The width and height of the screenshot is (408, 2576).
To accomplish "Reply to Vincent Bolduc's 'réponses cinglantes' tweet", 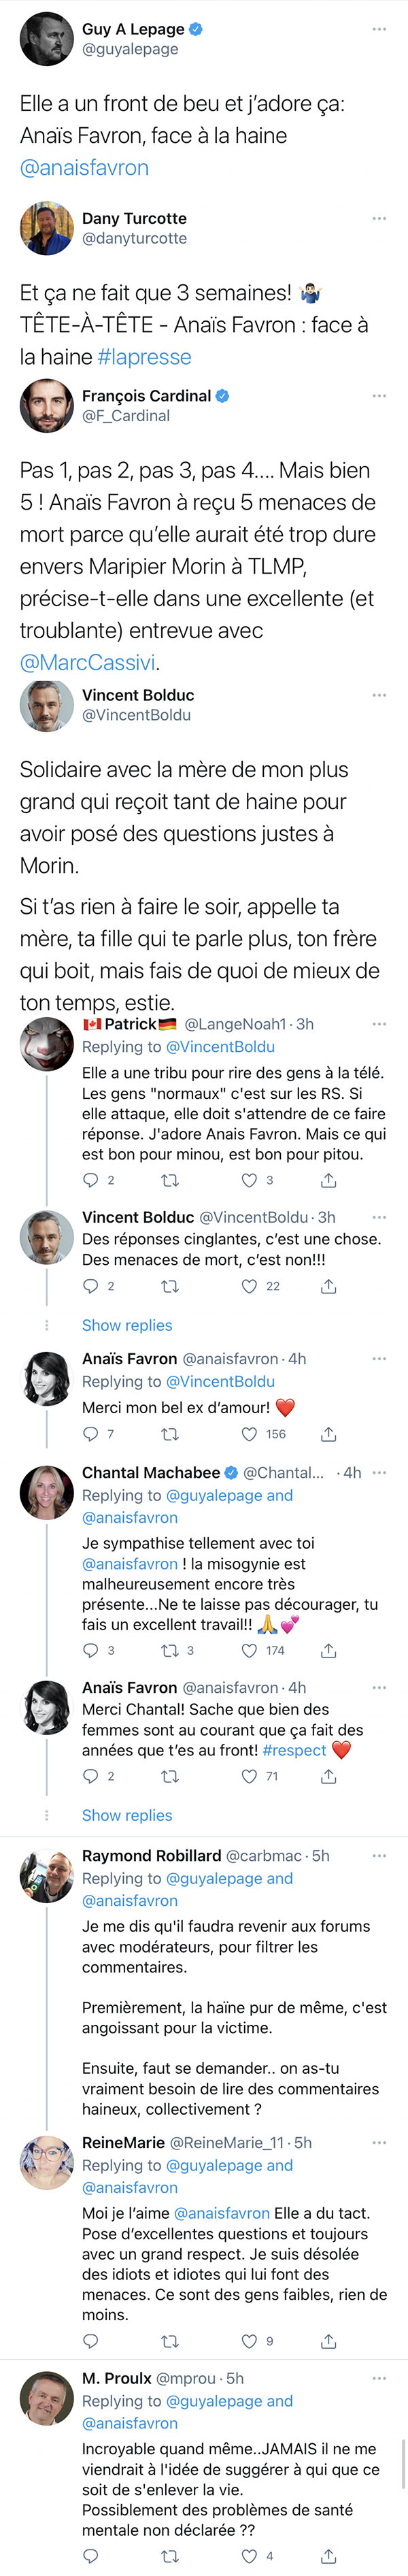I will pyautogui.click(x=90, y=1286).
